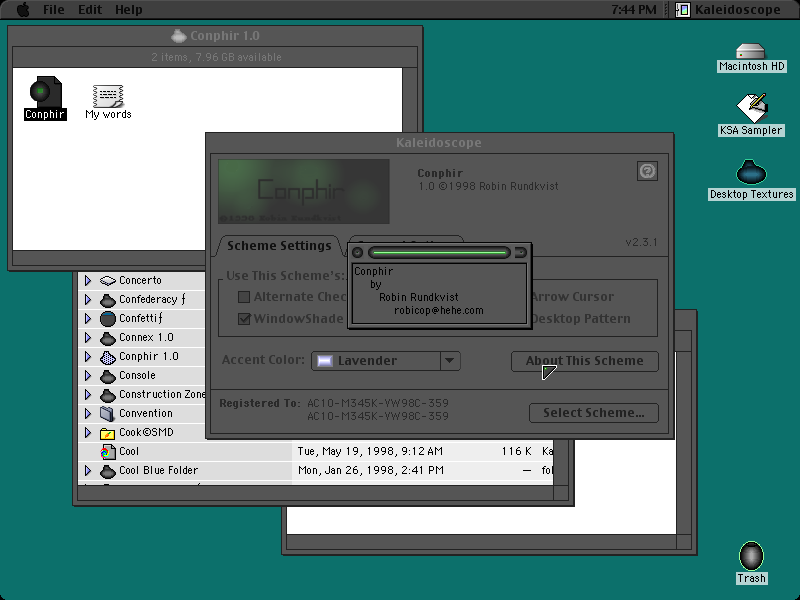
Task: Click the "v2.3.1" version text
Action: tap(641, 242)
